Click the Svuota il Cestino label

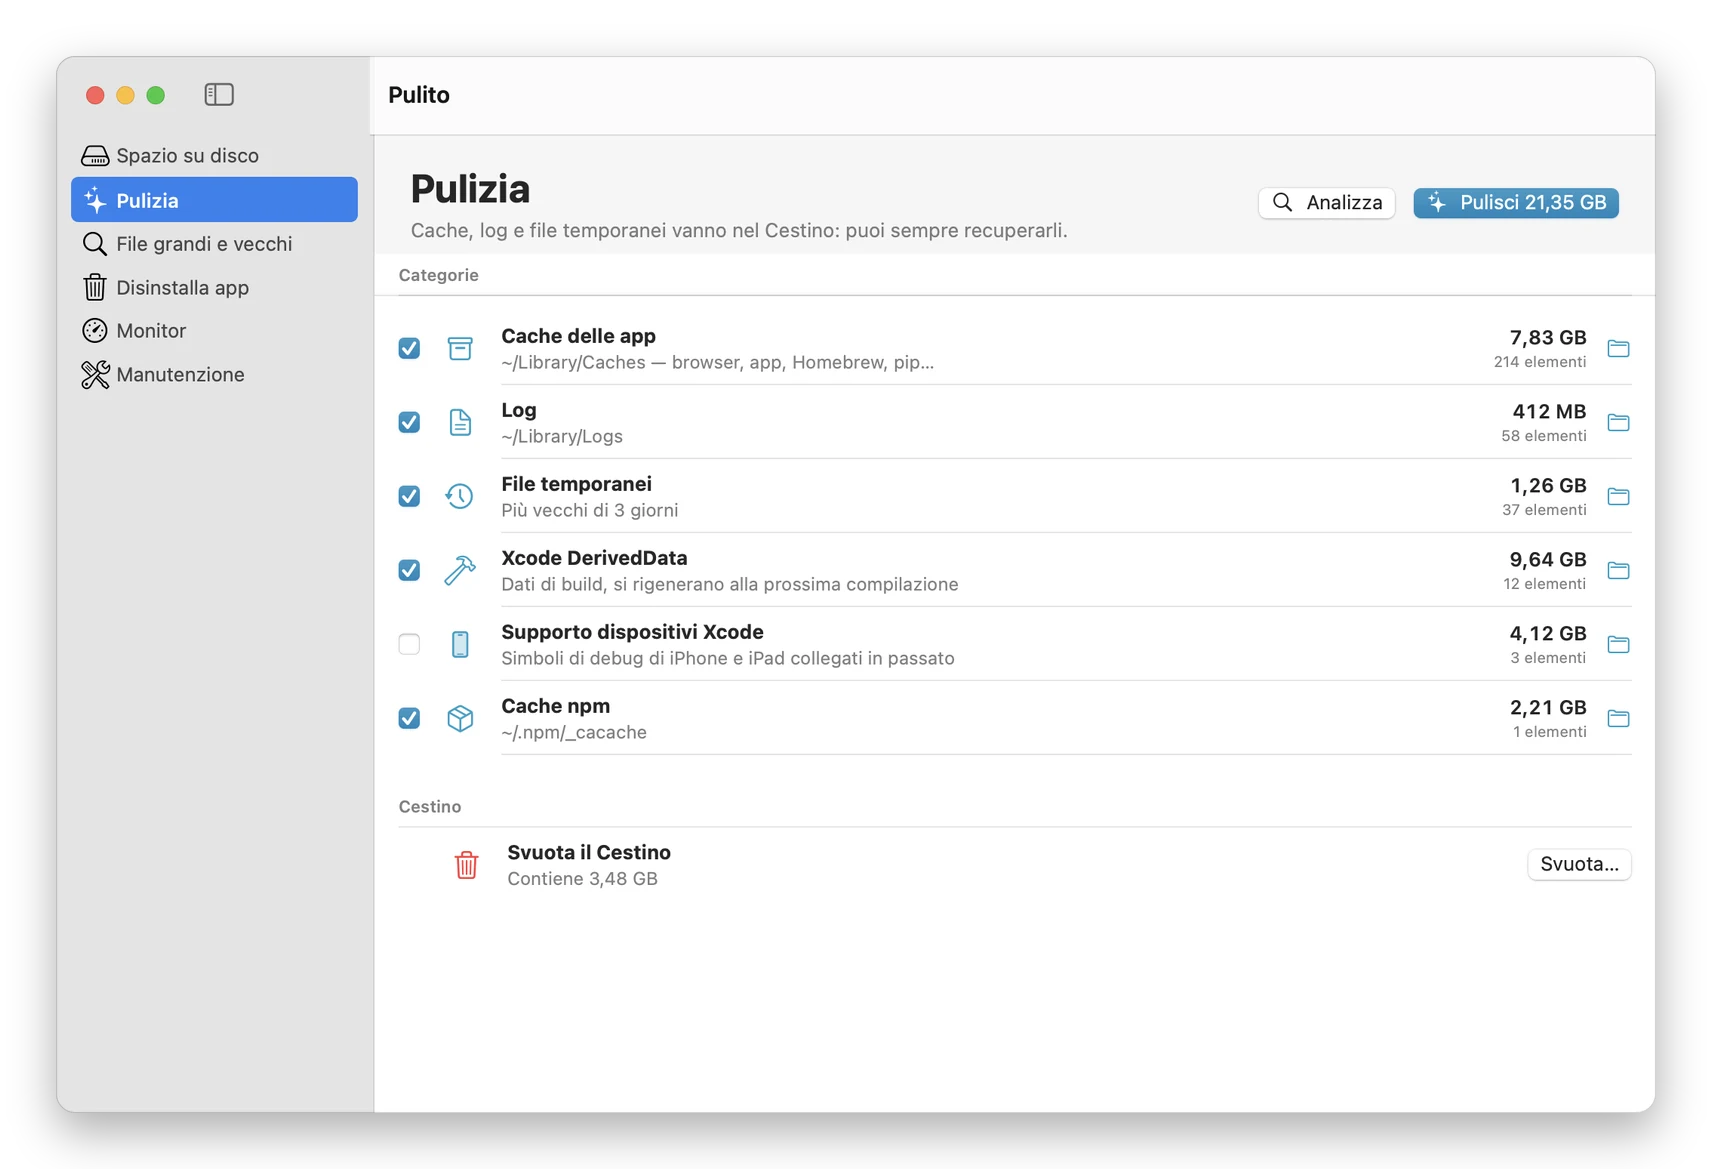(x=589, y=852)
